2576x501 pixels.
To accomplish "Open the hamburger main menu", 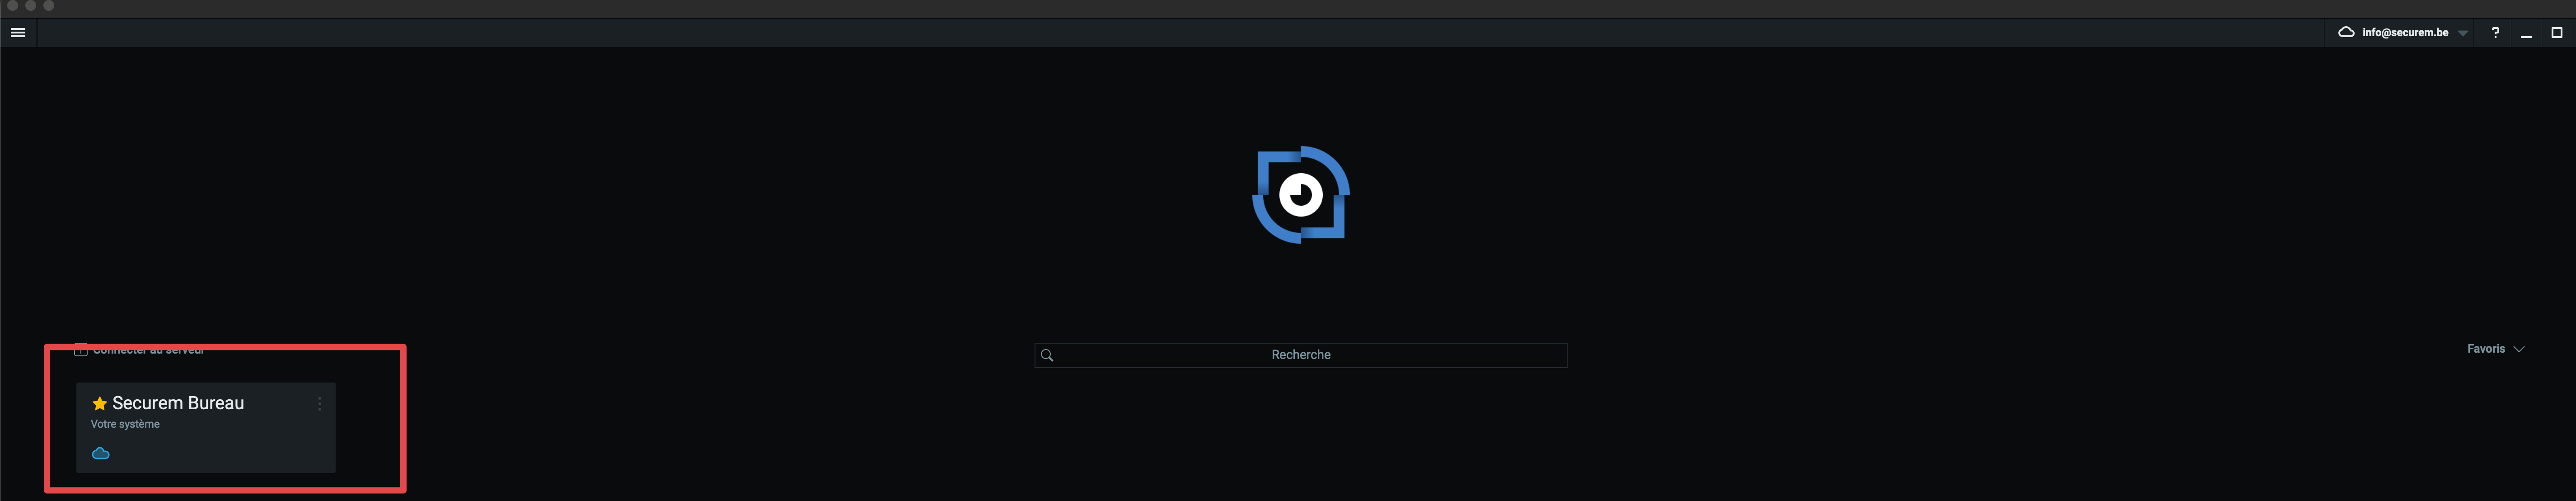I will (18, 33).
